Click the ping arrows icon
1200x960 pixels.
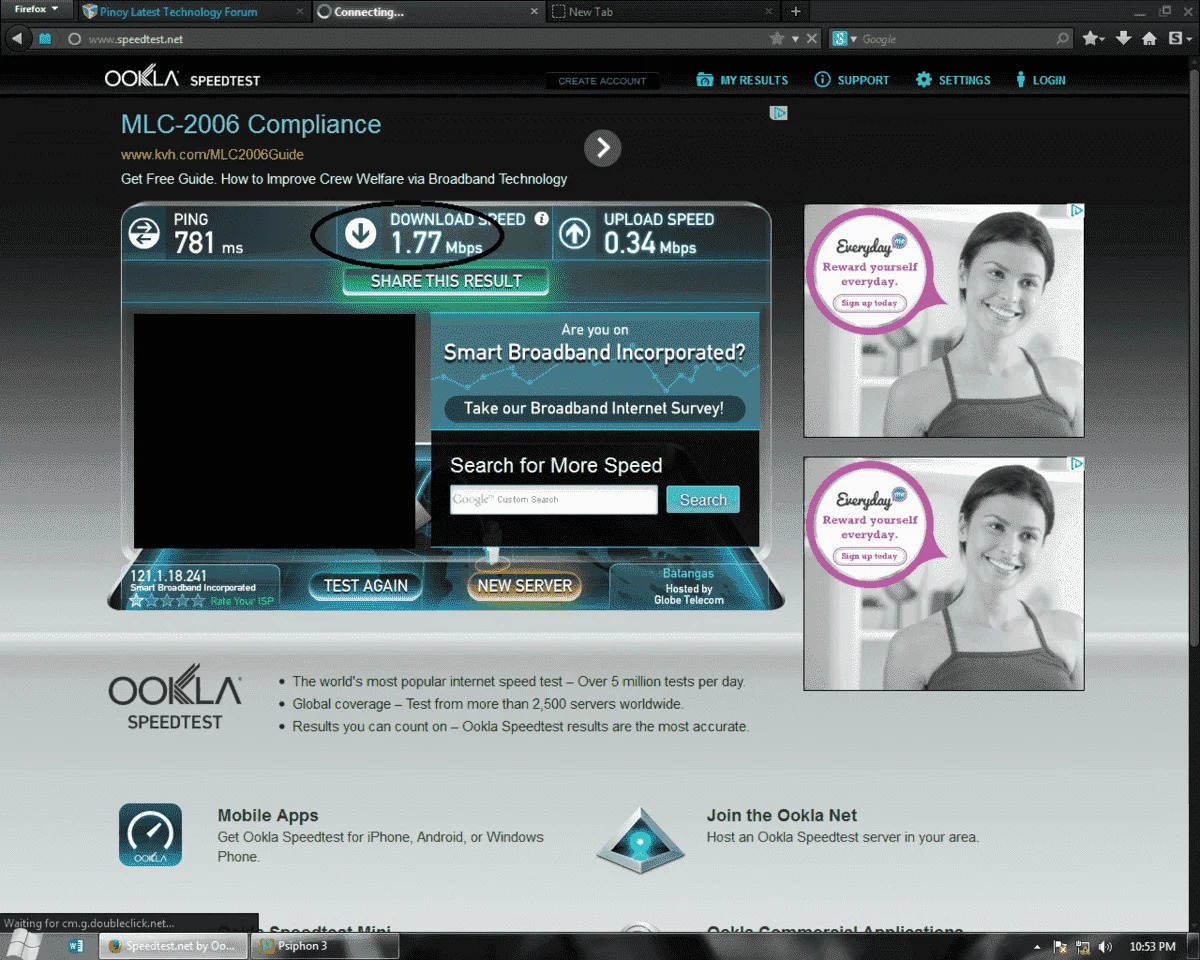145,233
